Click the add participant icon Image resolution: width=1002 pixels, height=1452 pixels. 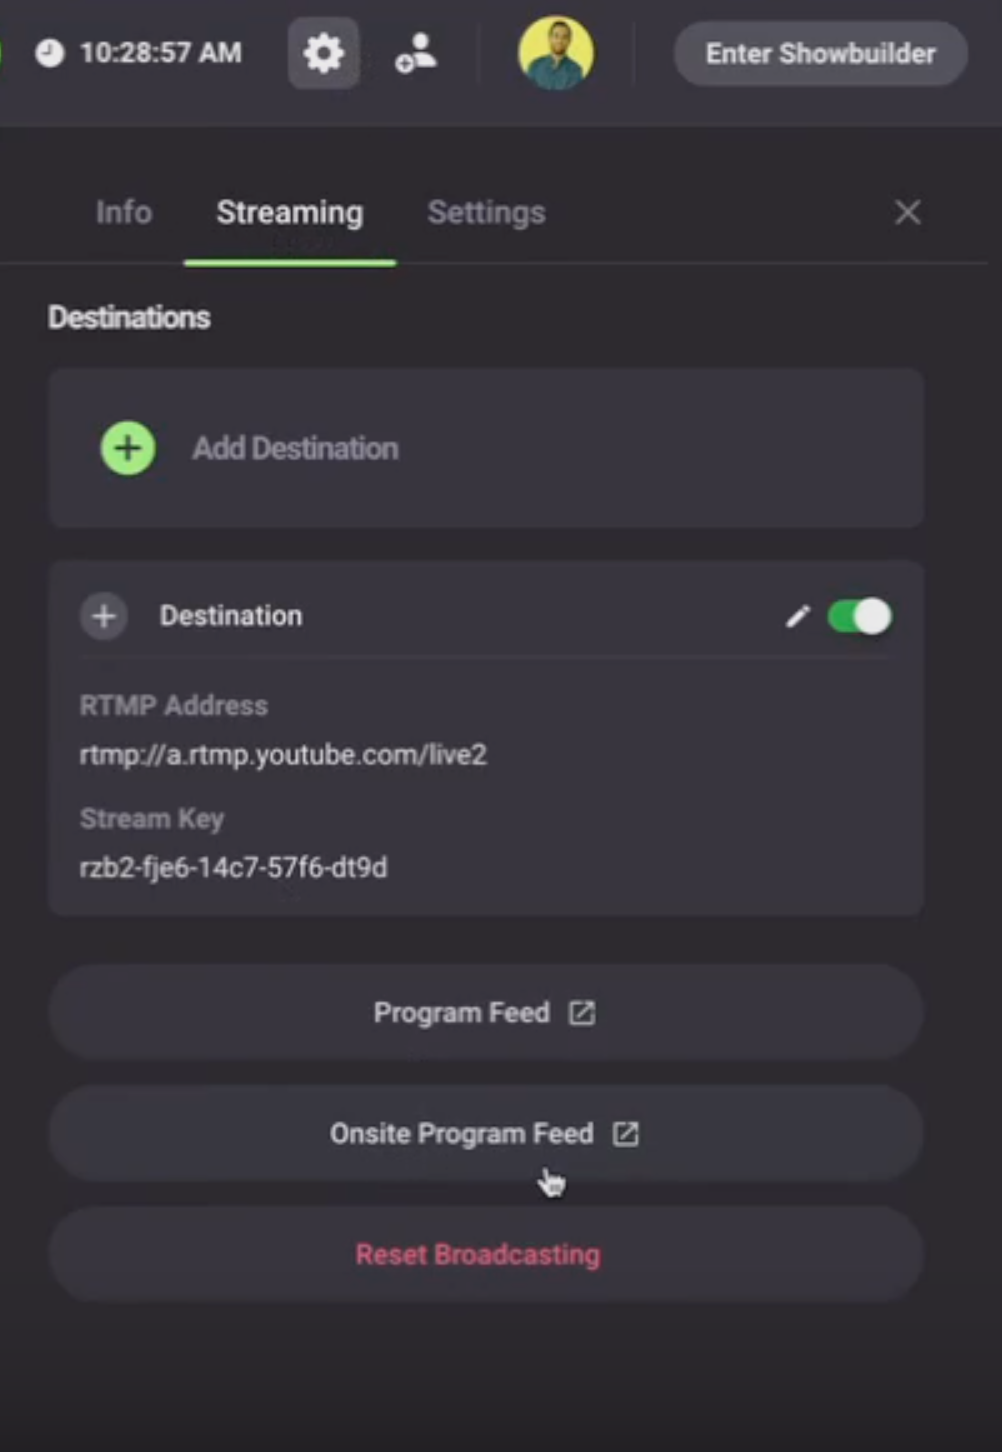pos(416,53)
